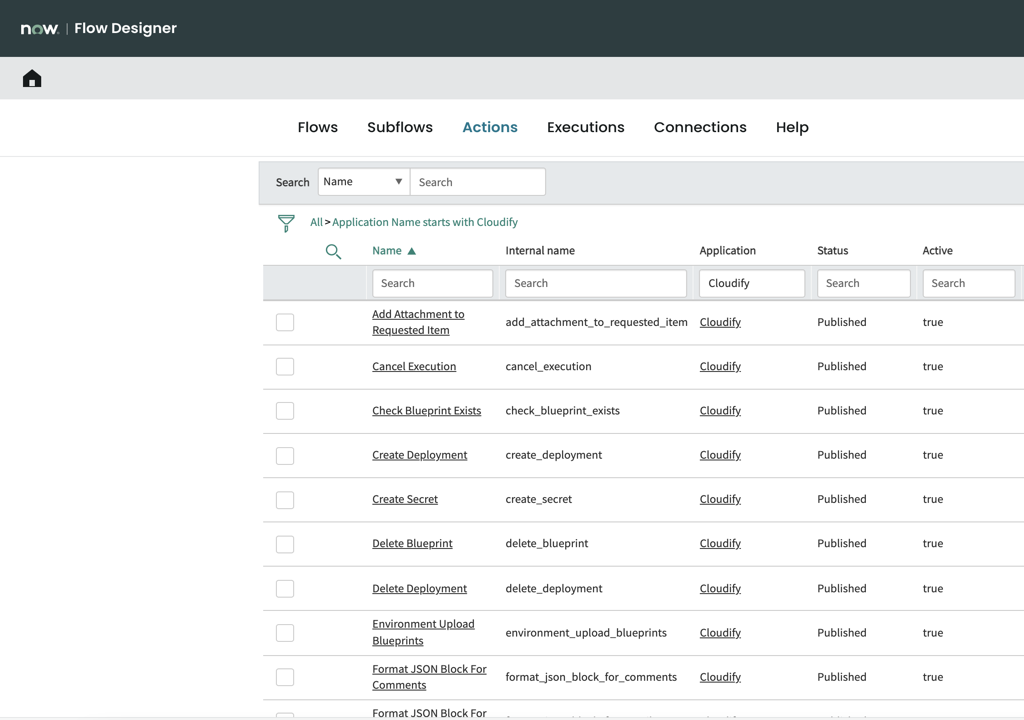The image size is (1024, 720).
Task: Open the Create Secret action link
Action: pos(405,499)
